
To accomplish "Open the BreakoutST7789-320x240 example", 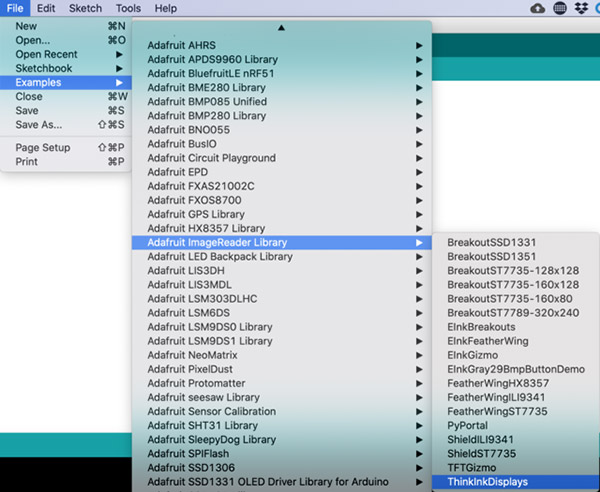I will [516, 313].
